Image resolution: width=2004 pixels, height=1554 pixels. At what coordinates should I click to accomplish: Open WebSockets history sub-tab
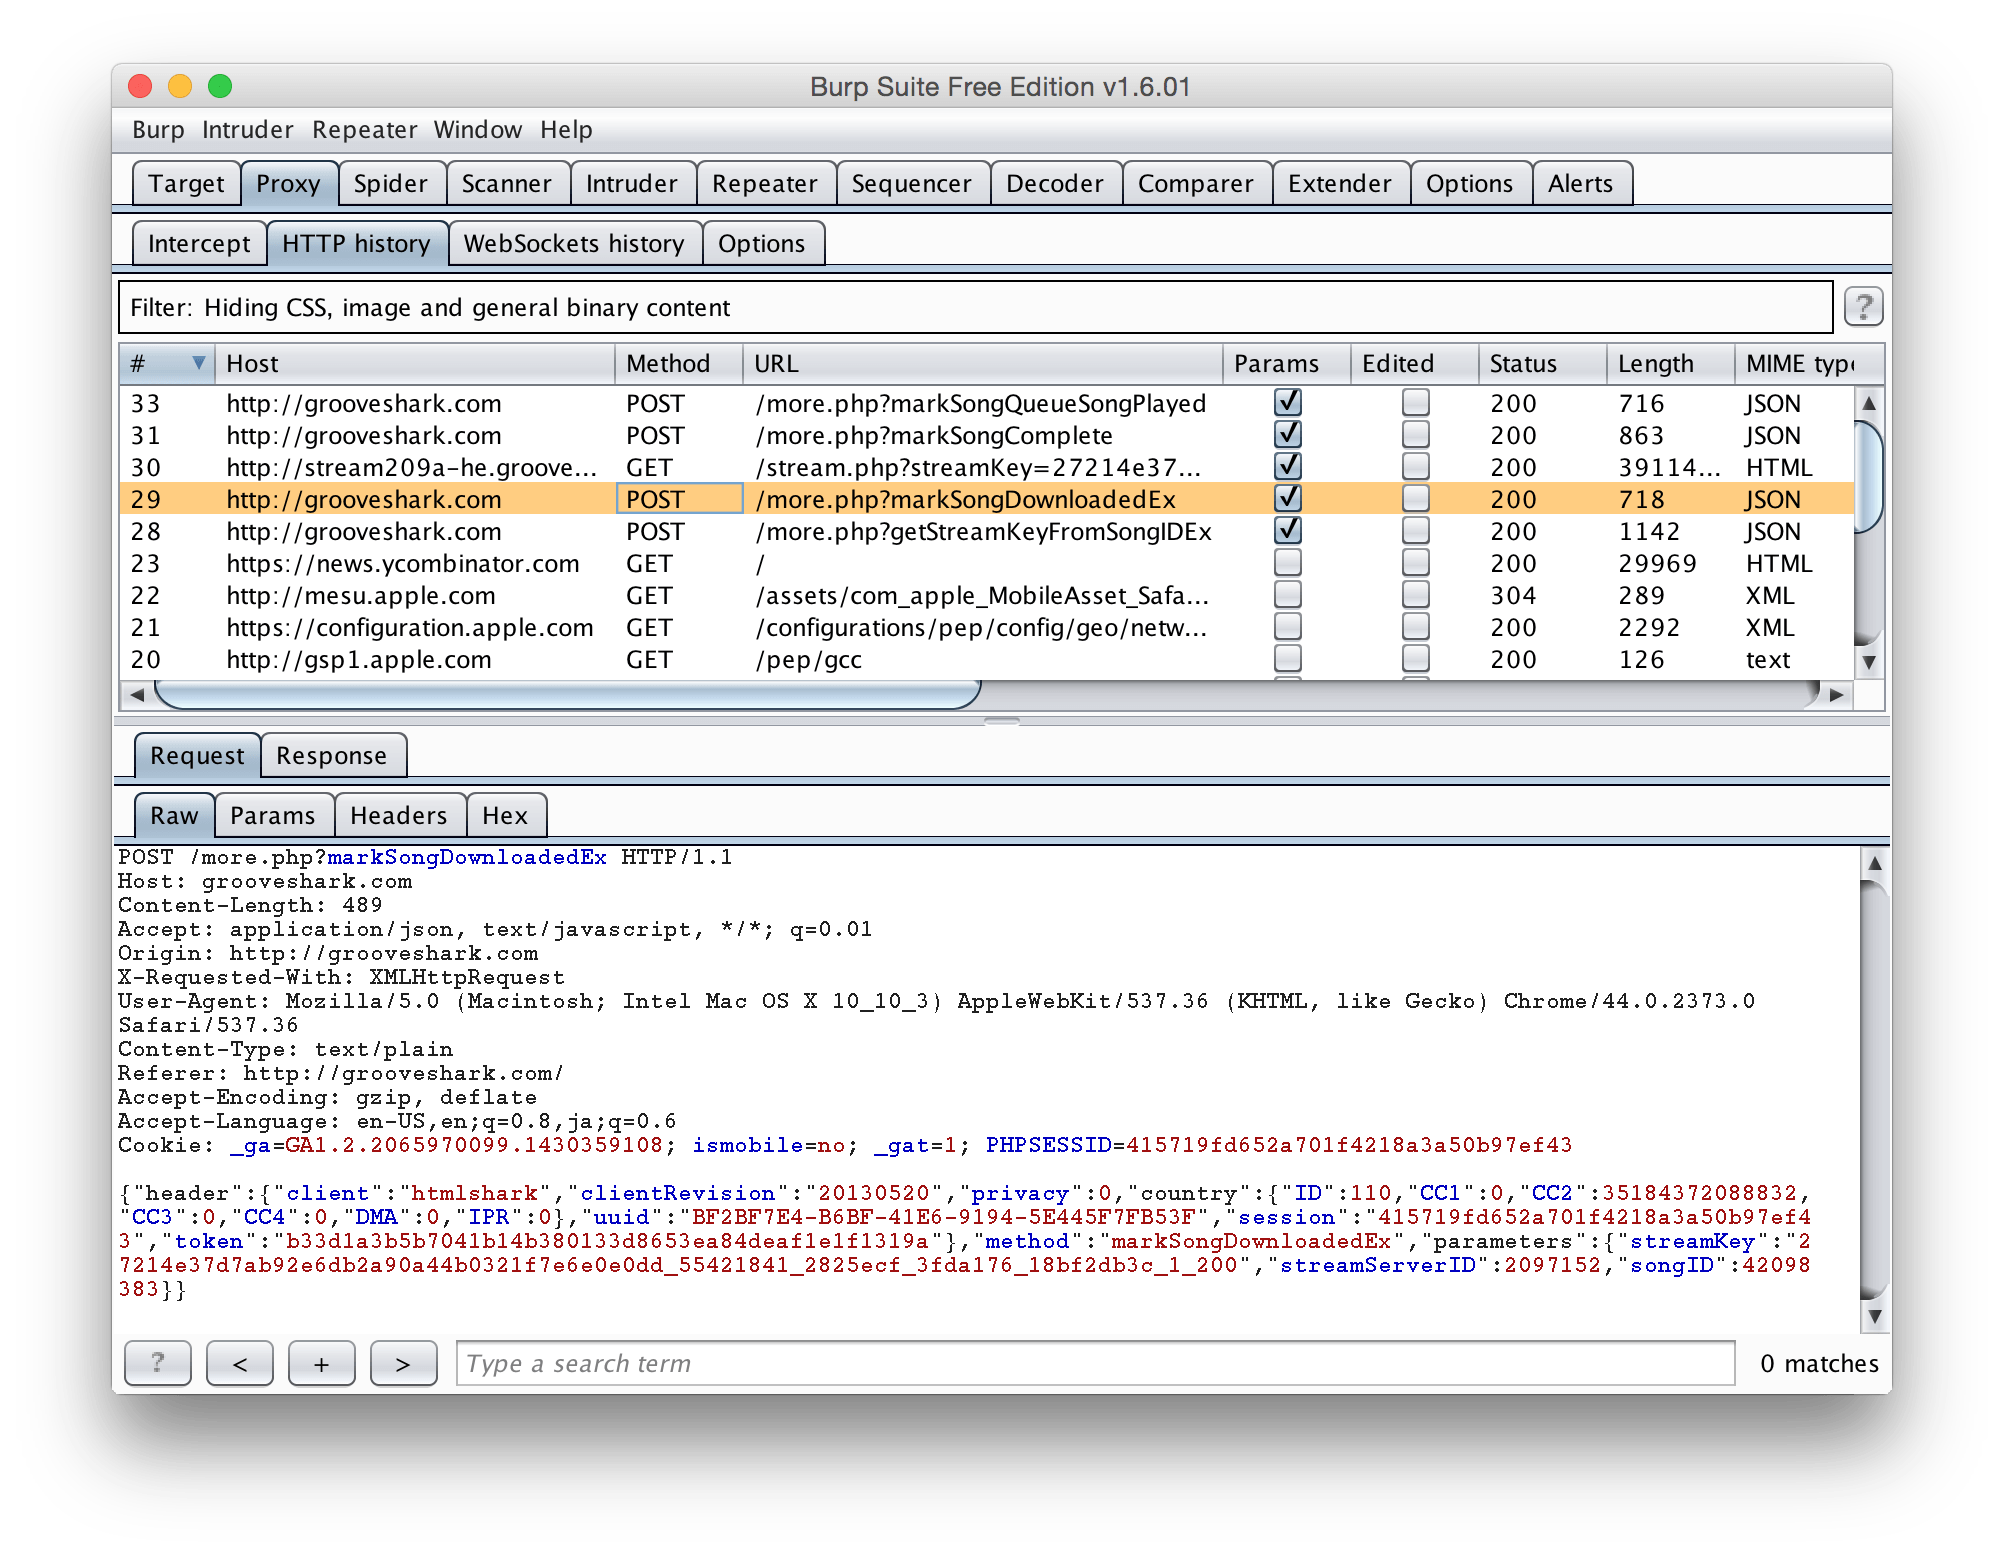click(x=574, y=244)
